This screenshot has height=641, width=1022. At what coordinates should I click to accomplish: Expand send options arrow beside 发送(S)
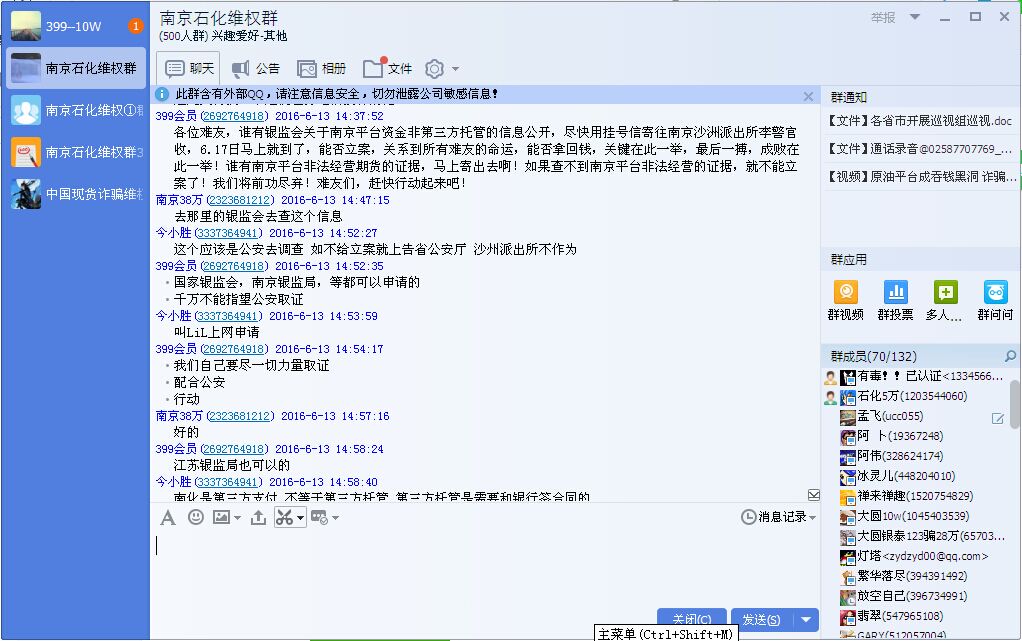806,619
